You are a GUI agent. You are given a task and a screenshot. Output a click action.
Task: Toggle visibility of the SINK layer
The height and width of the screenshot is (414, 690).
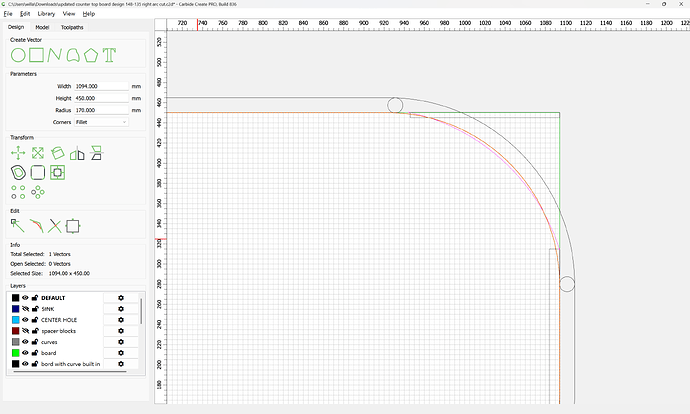pos(26,309)
